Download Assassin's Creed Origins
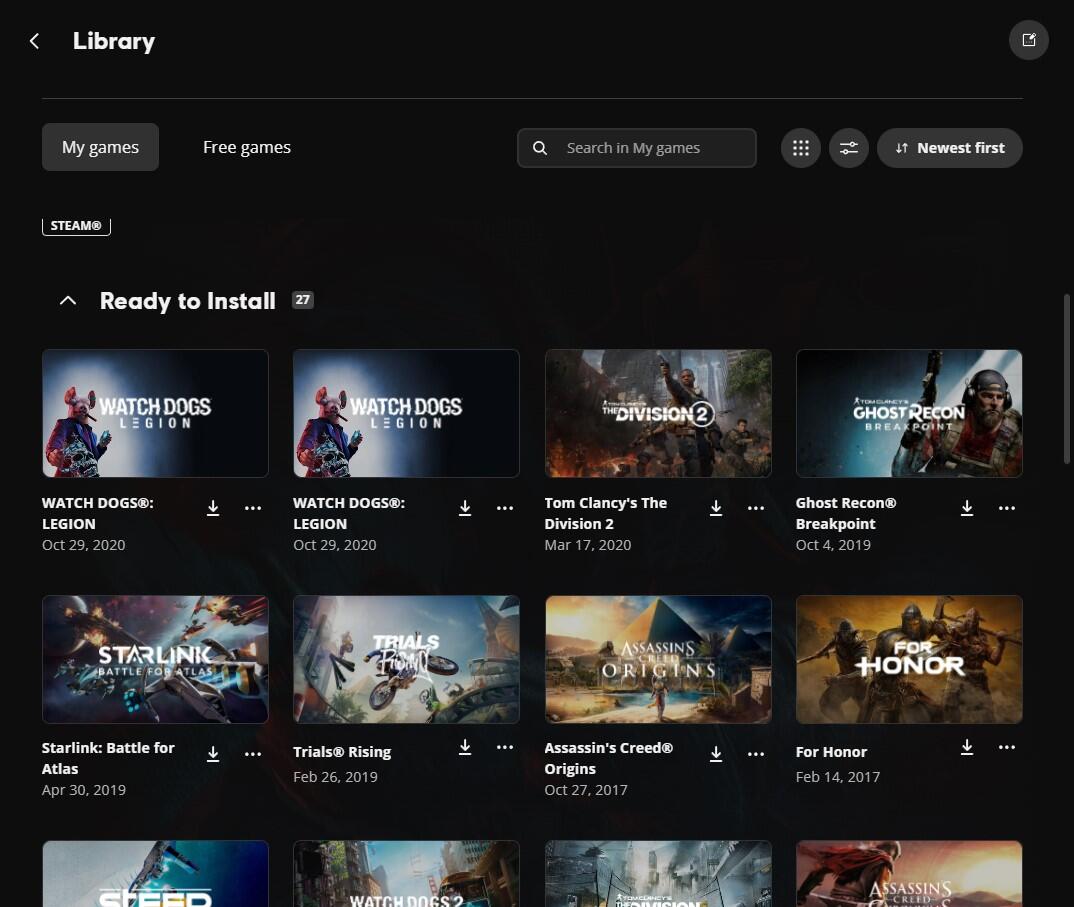Image resolution: width=1074 pixels, height=907 pixels. click(x=716, y=754)
